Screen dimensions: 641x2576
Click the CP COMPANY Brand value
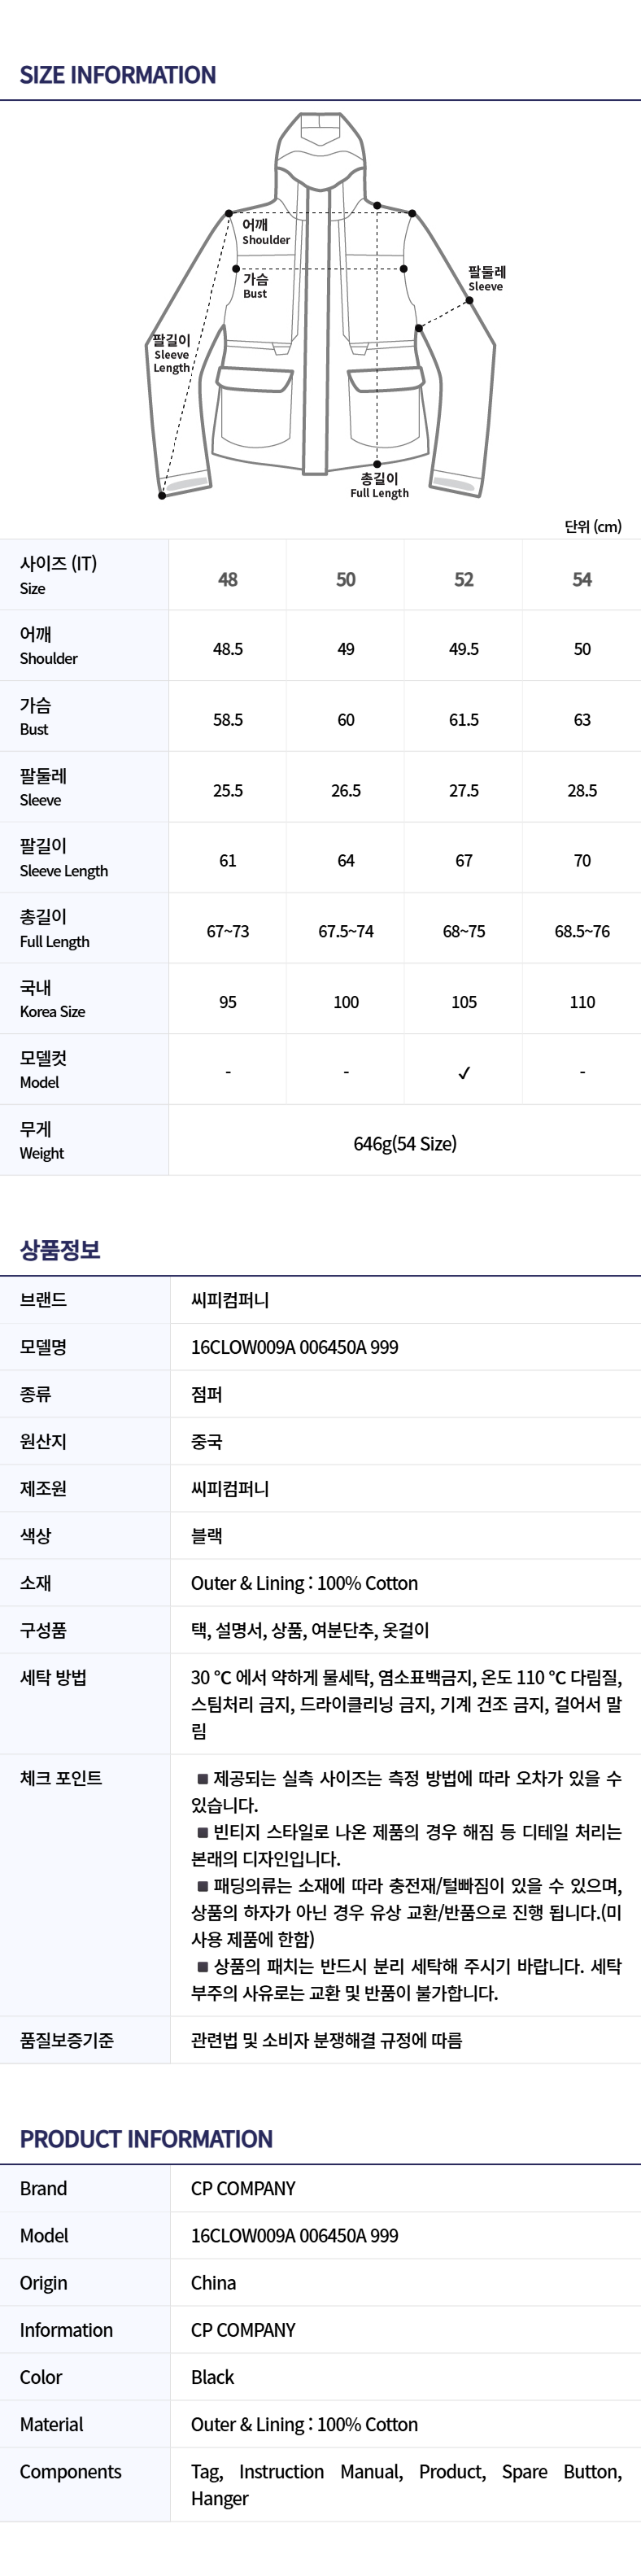[x=243, y=2188]
